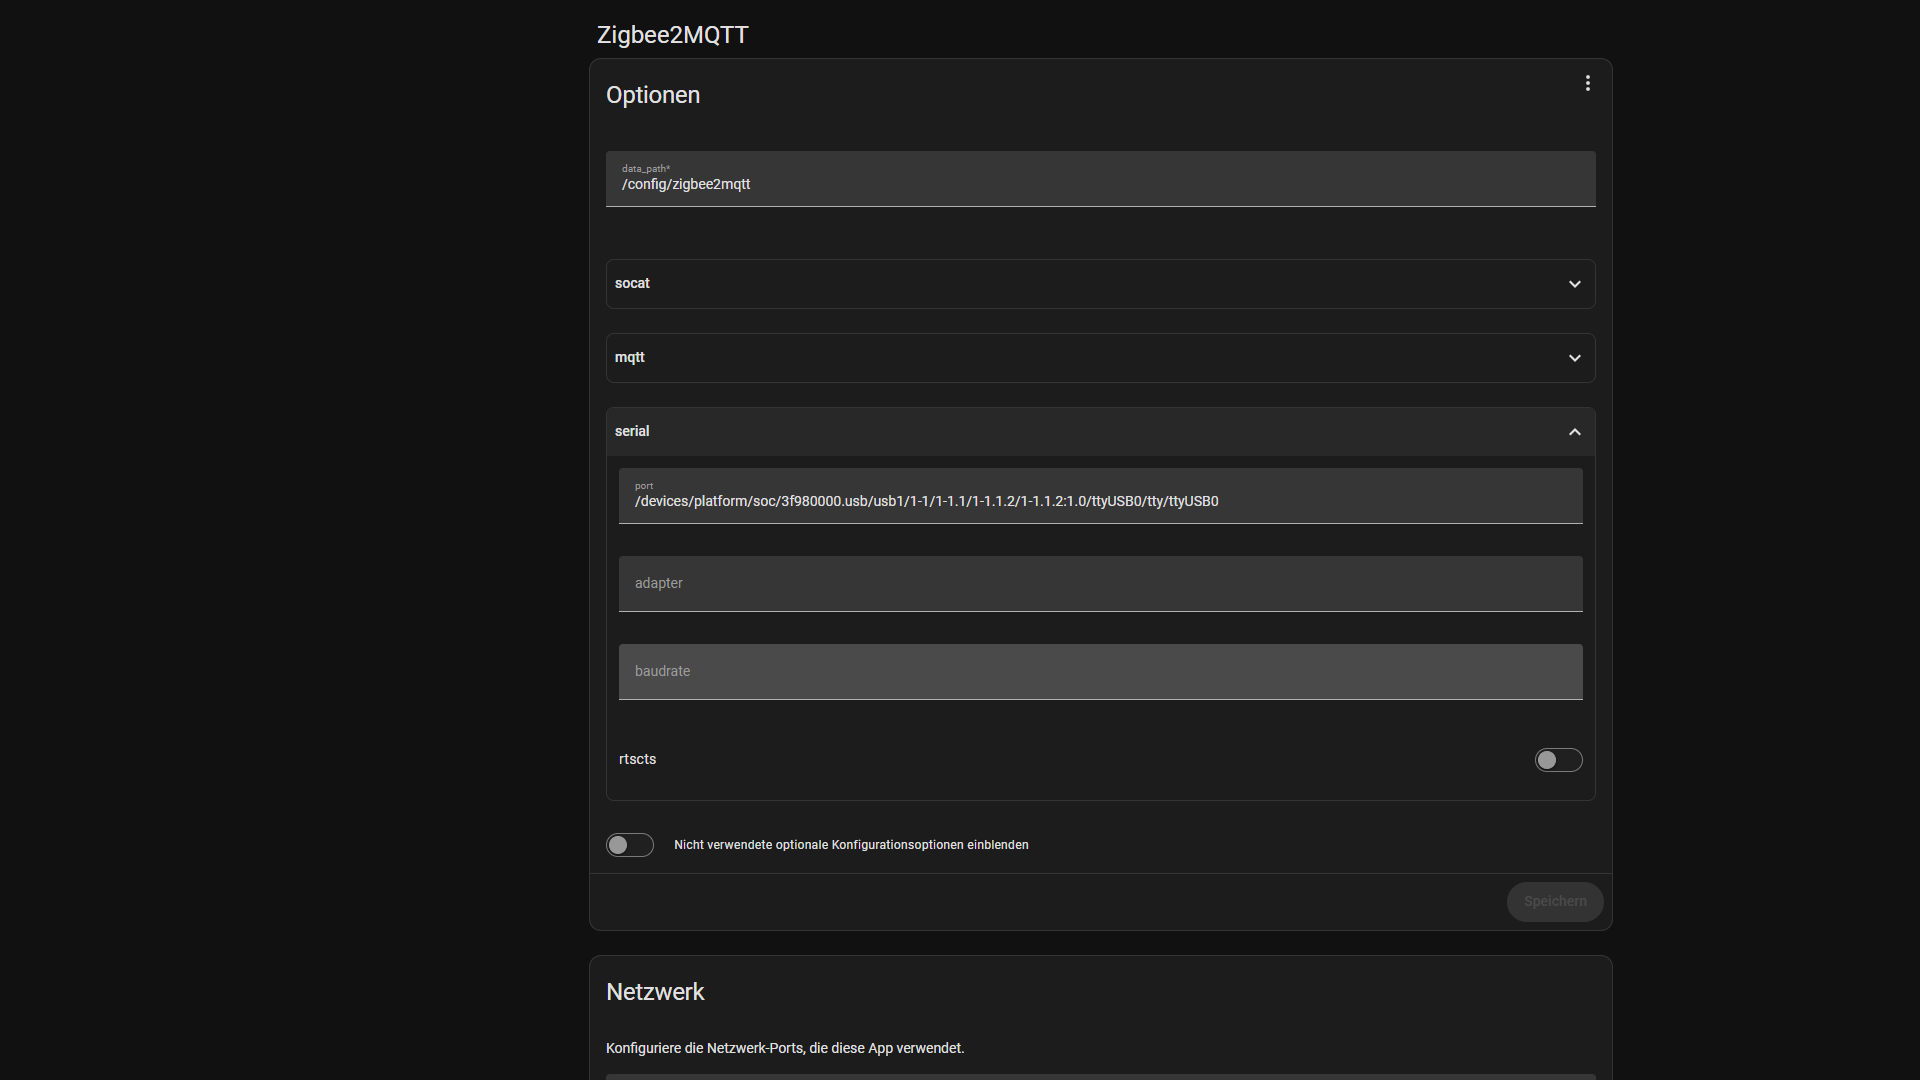The image size is (1920, 1080).
Task: Expand the socat section
Action: pos(1100,284)
